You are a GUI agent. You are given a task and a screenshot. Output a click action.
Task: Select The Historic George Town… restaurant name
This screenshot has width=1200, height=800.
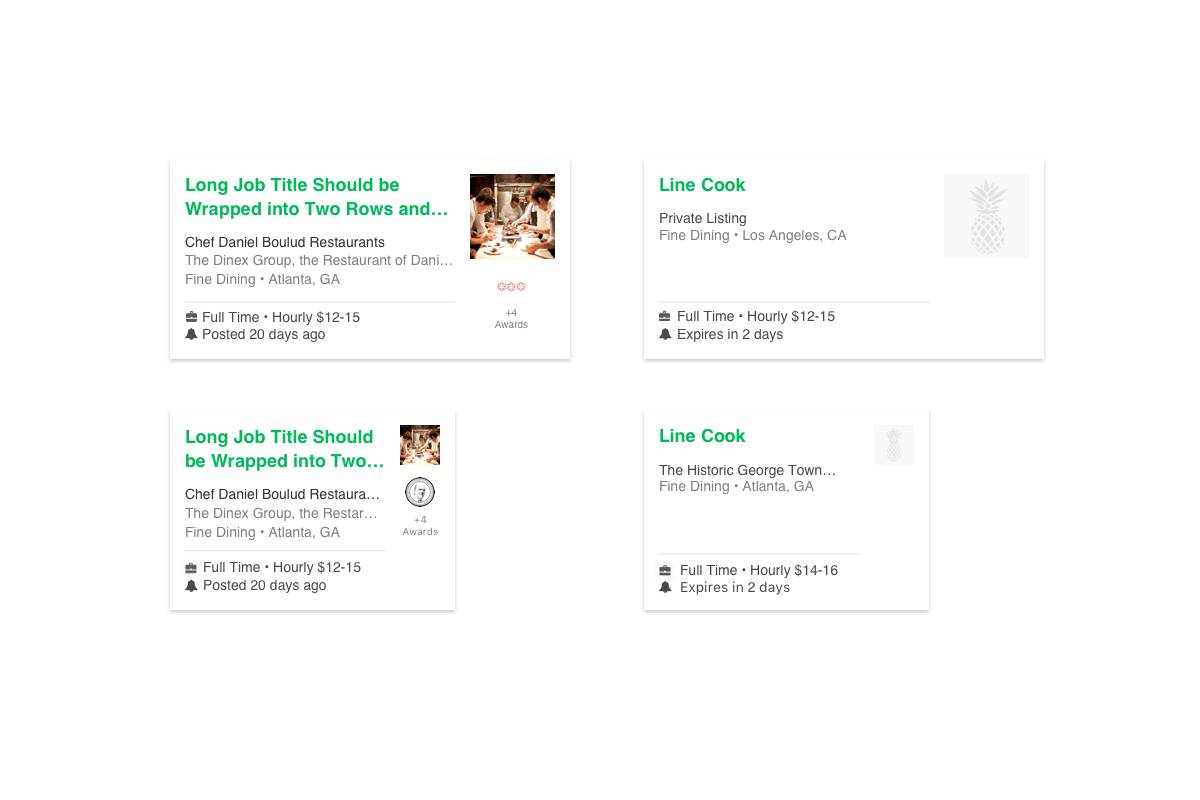pyautogui.click(x=747, y=470)
